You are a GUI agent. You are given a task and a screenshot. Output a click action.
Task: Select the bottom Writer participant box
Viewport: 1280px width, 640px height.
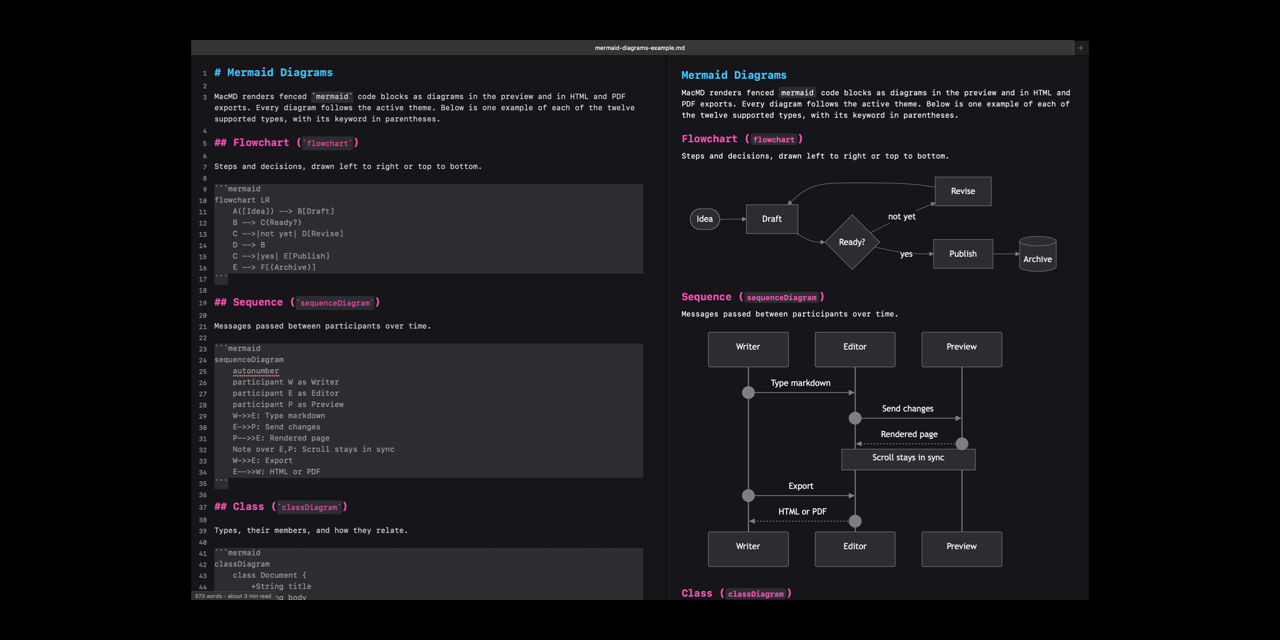coord(748,548)
